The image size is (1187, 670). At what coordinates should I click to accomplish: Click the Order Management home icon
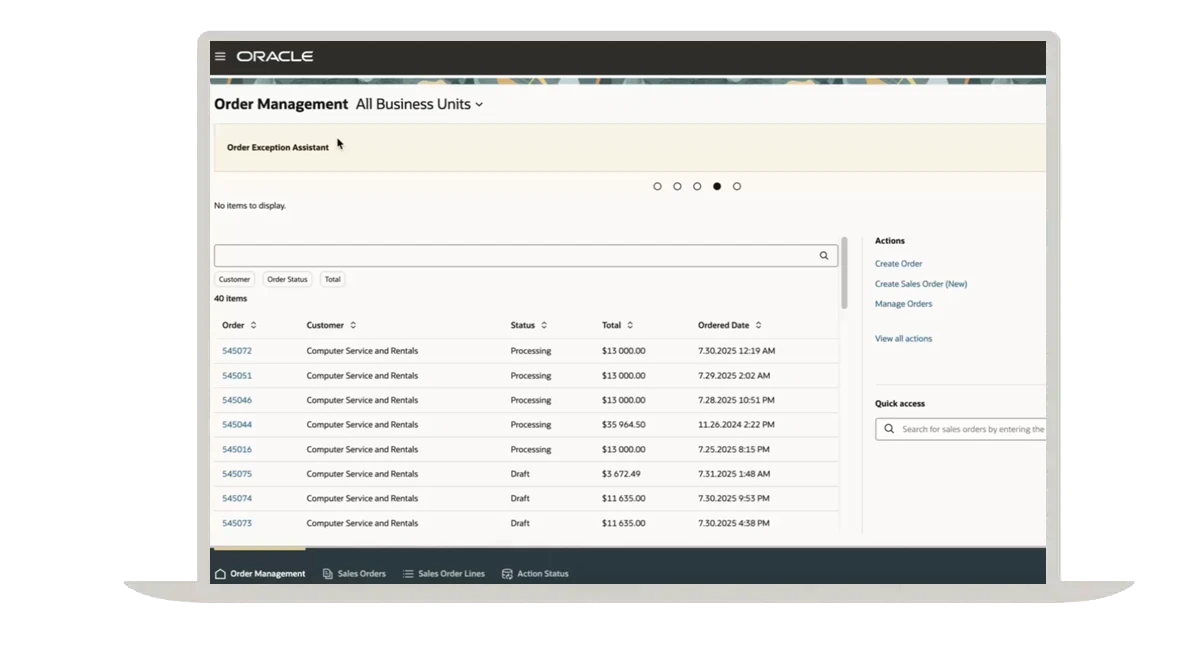[220, 574]
